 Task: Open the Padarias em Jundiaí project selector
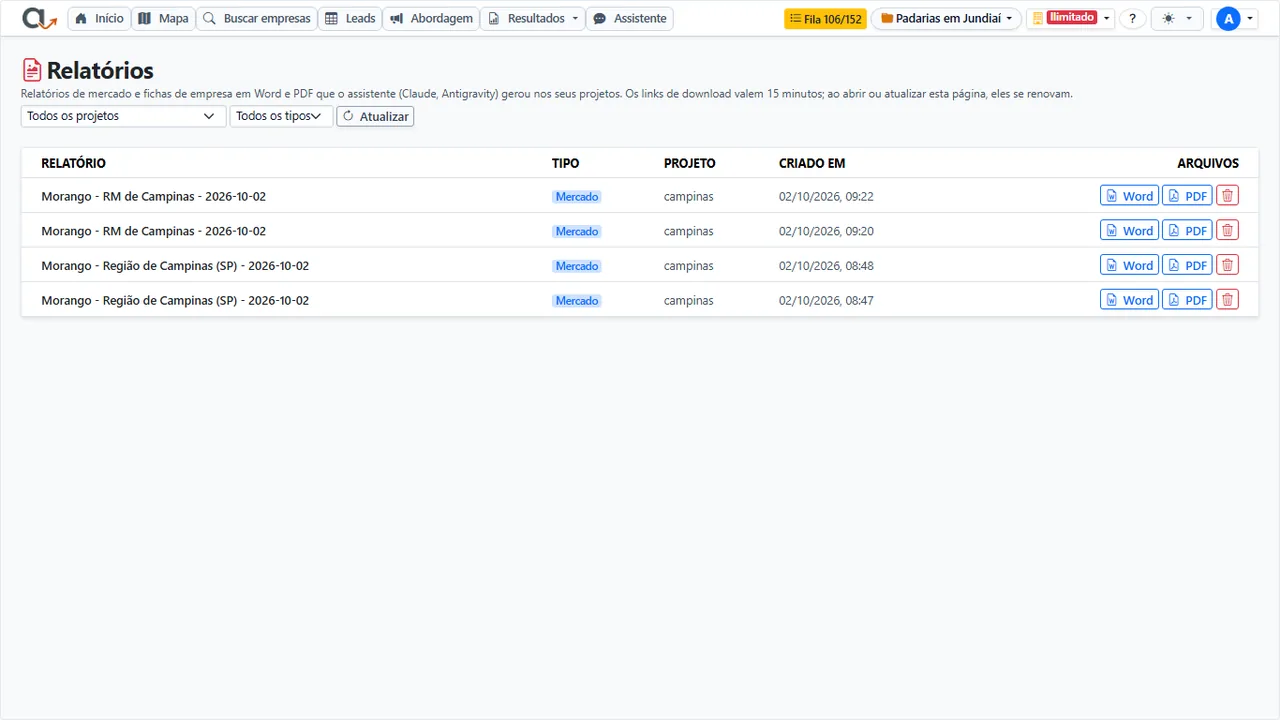point(946,18)
